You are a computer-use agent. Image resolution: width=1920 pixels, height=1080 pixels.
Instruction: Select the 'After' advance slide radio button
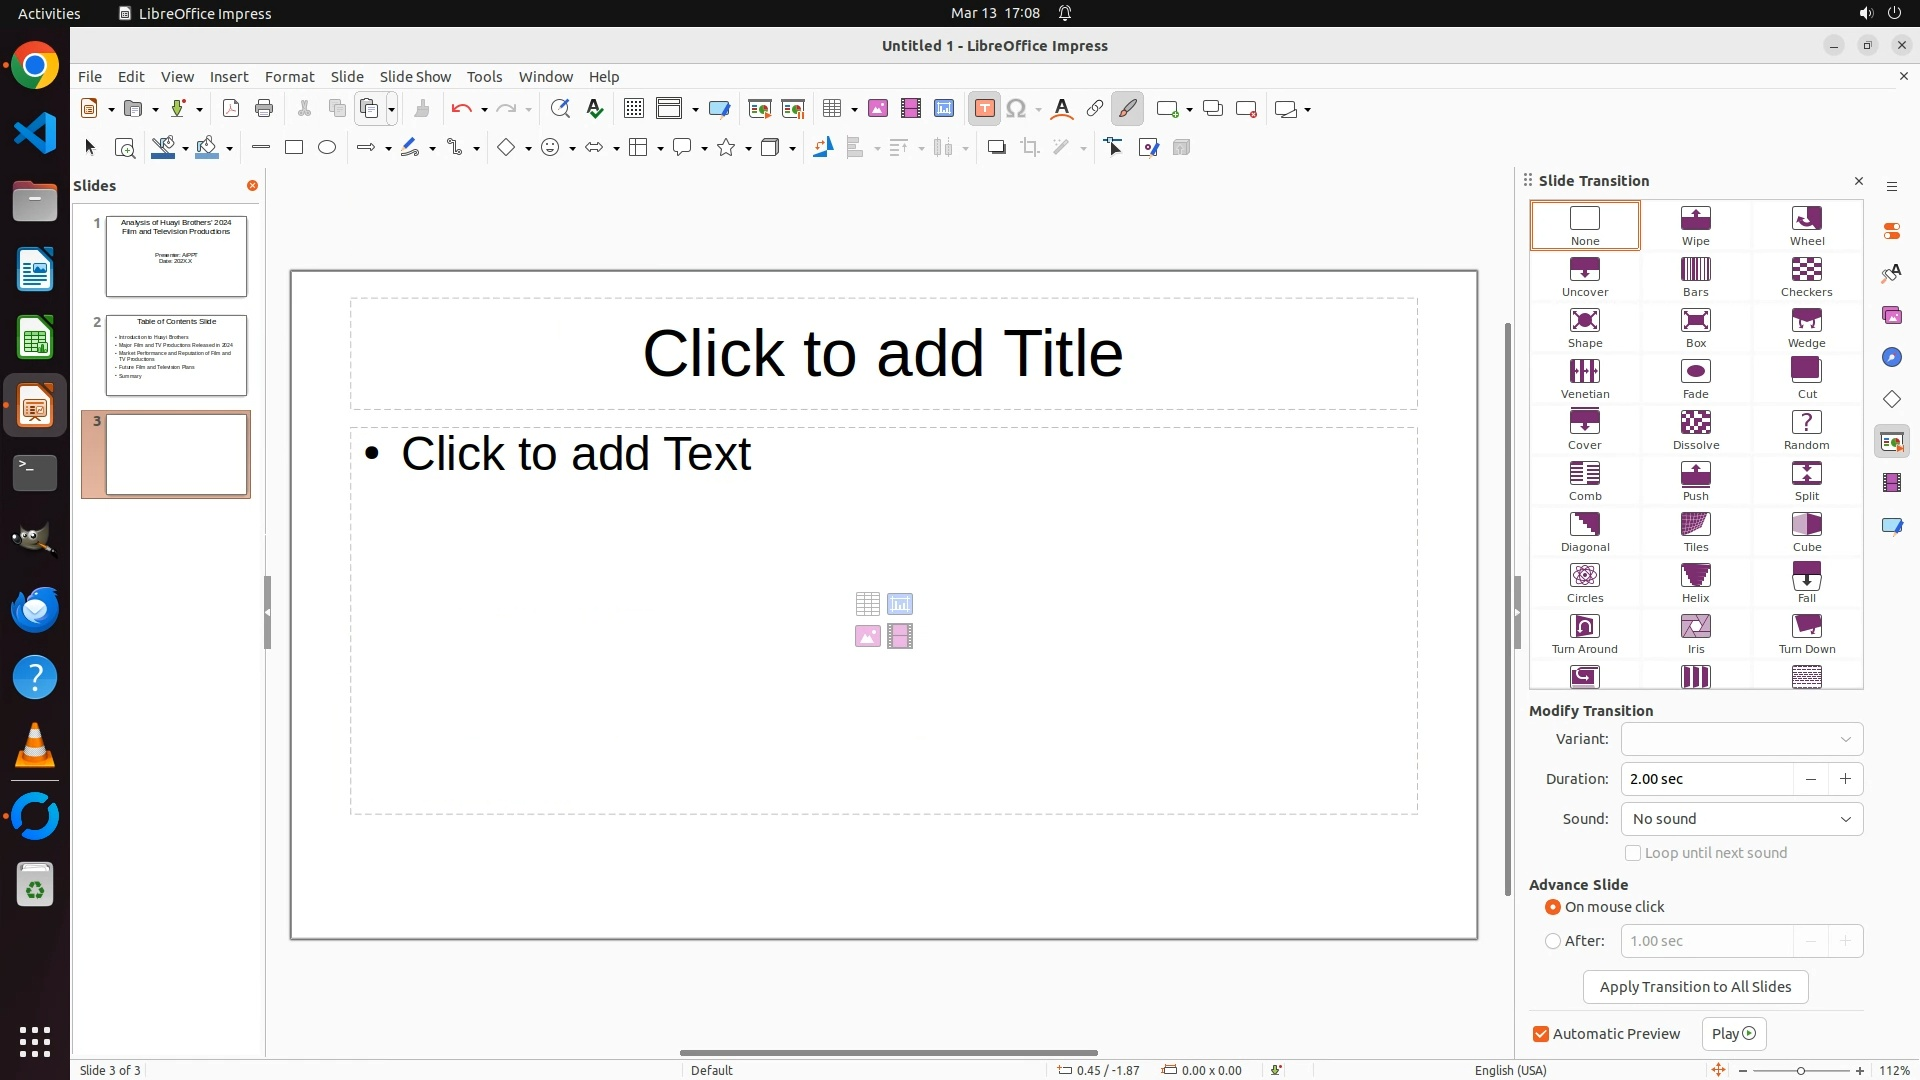1553,941
